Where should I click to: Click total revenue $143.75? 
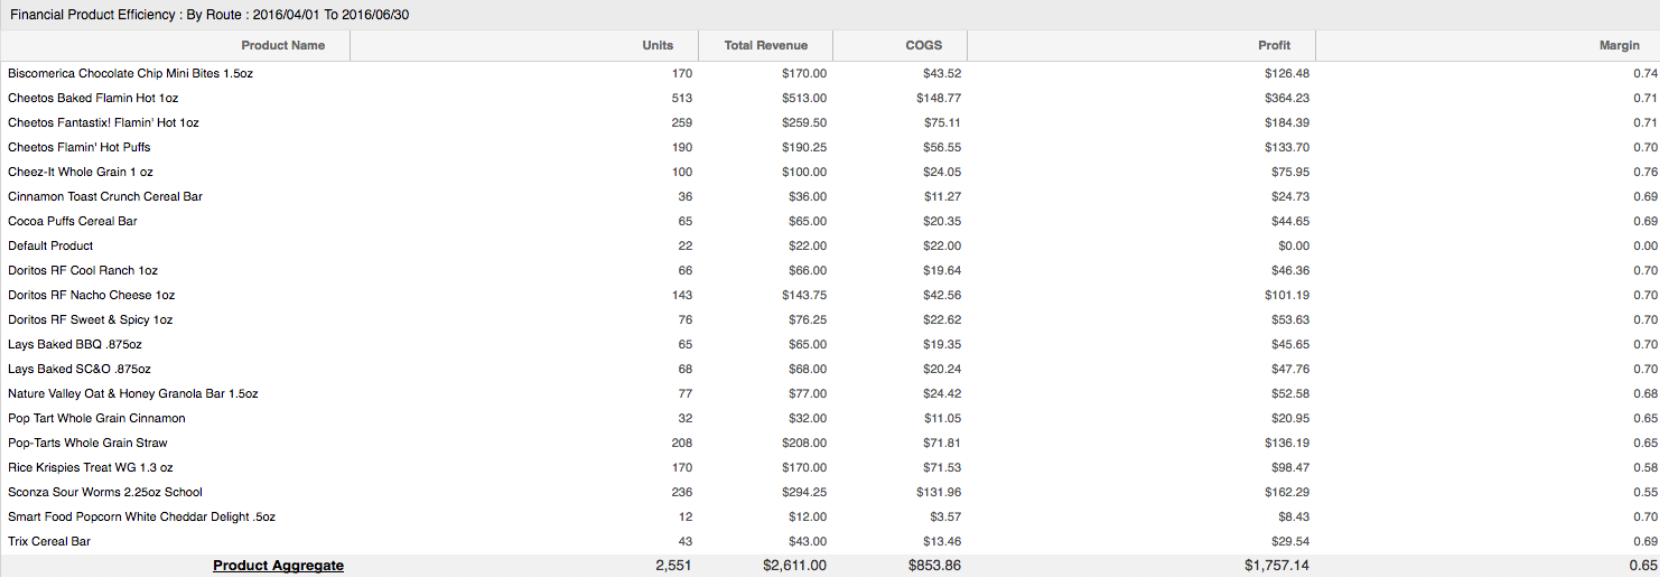tap(804, 295)
